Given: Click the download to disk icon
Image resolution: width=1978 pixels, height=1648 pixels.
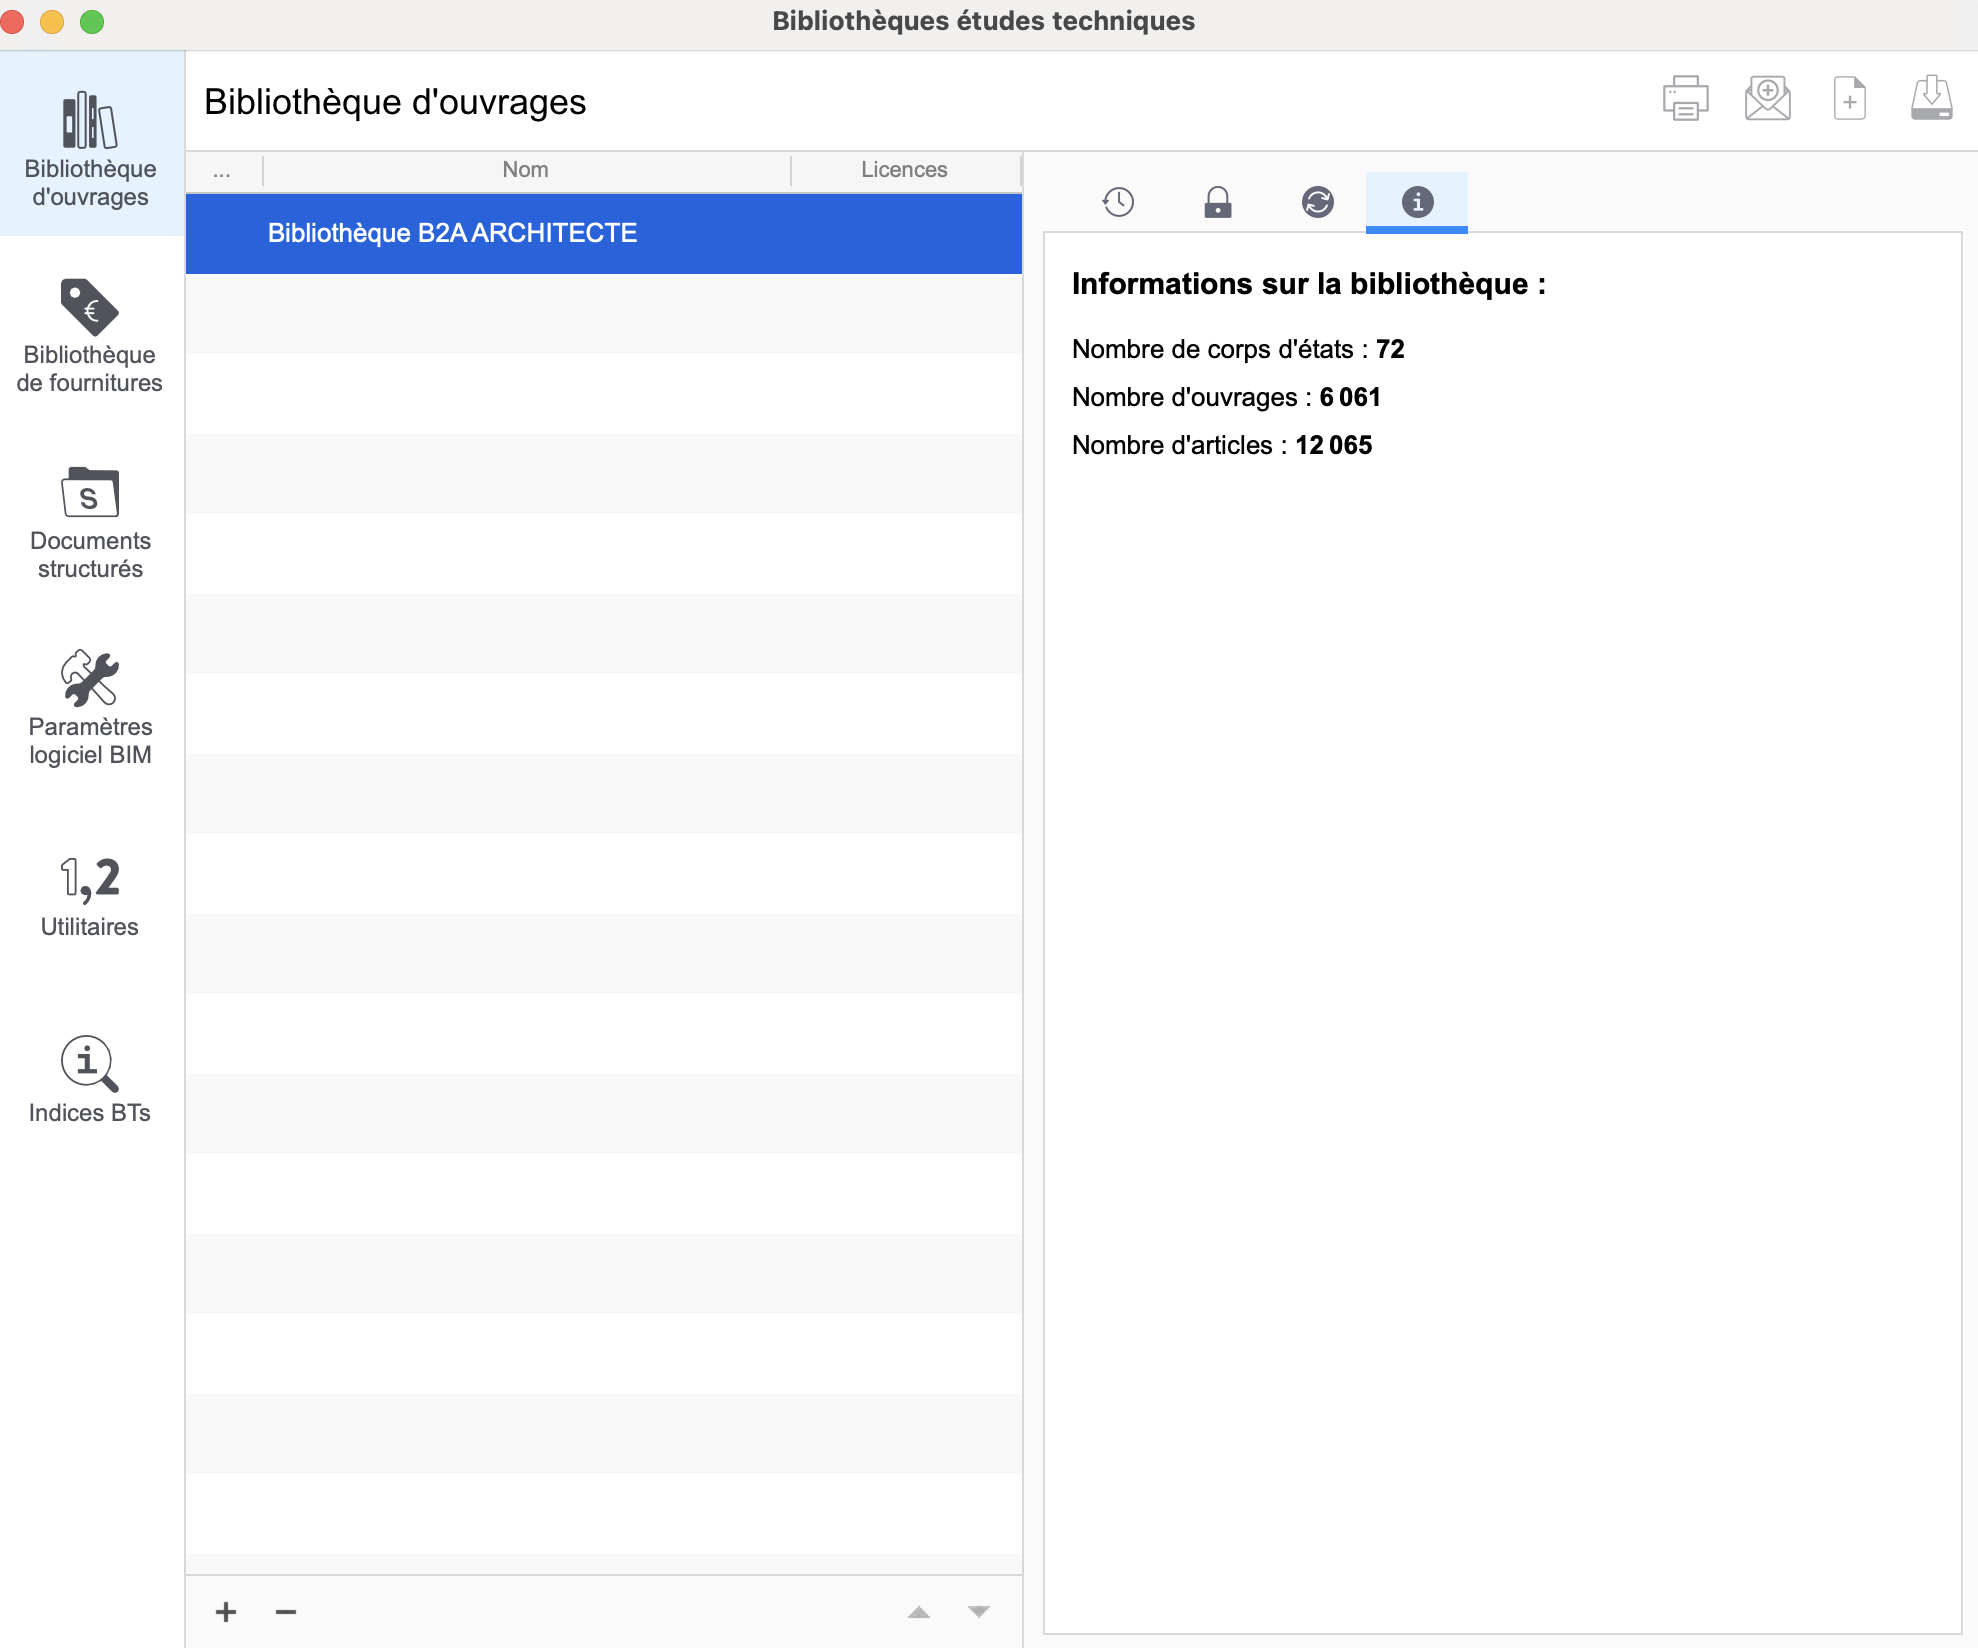Looking at the screenshot, I should coord(1931,99).
